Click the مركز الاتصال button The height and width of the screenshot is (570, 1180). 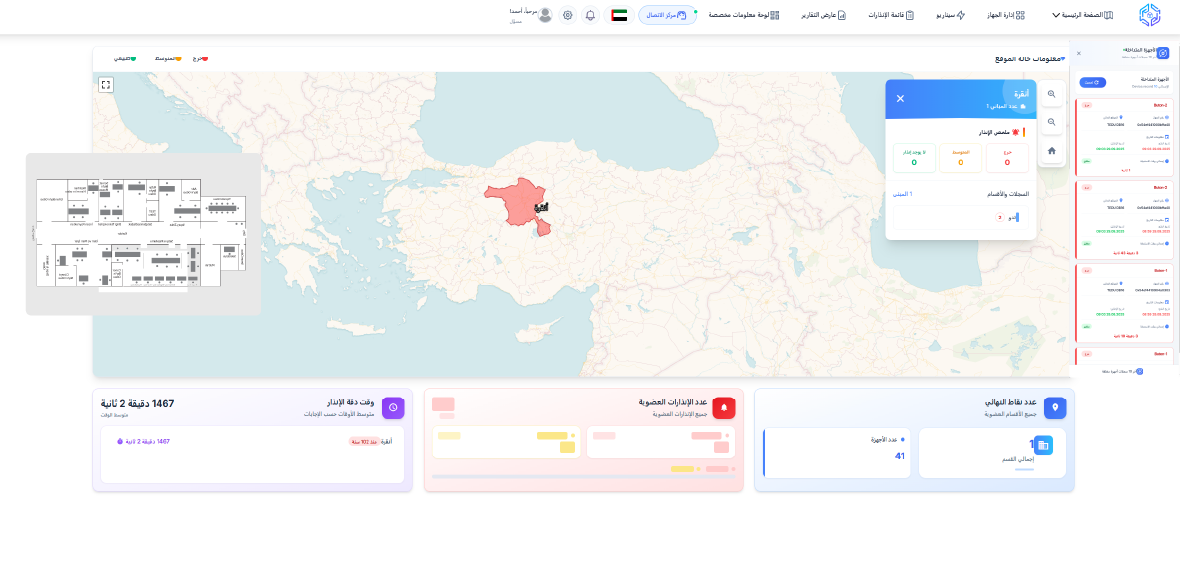coord(668,15)
